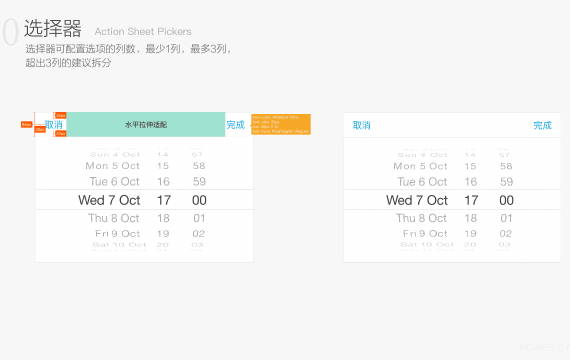
Task: Pick minute 59 in the annotated picker
Action: tap(199, 181)
